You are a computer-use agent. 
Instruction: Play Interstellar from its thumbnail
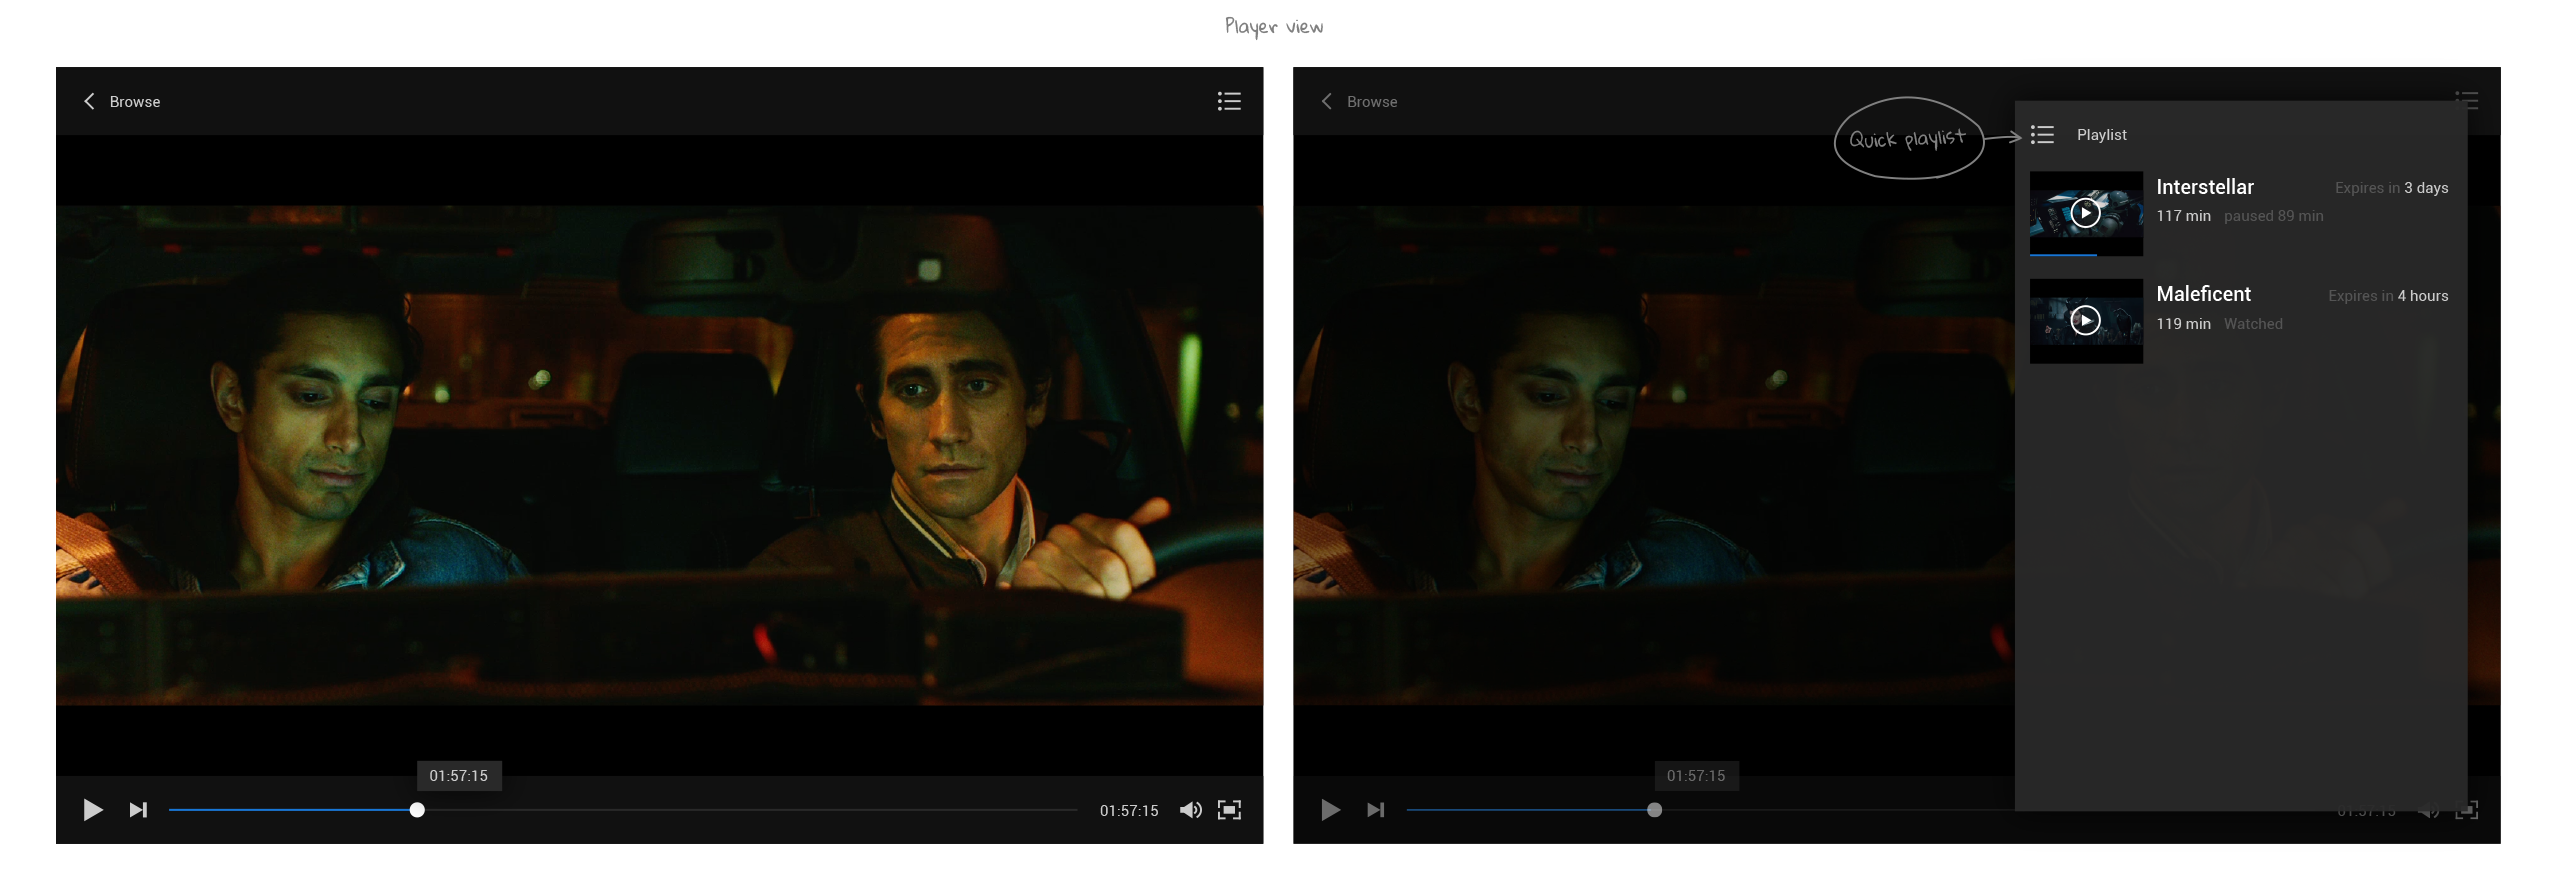pos(2086,213)
